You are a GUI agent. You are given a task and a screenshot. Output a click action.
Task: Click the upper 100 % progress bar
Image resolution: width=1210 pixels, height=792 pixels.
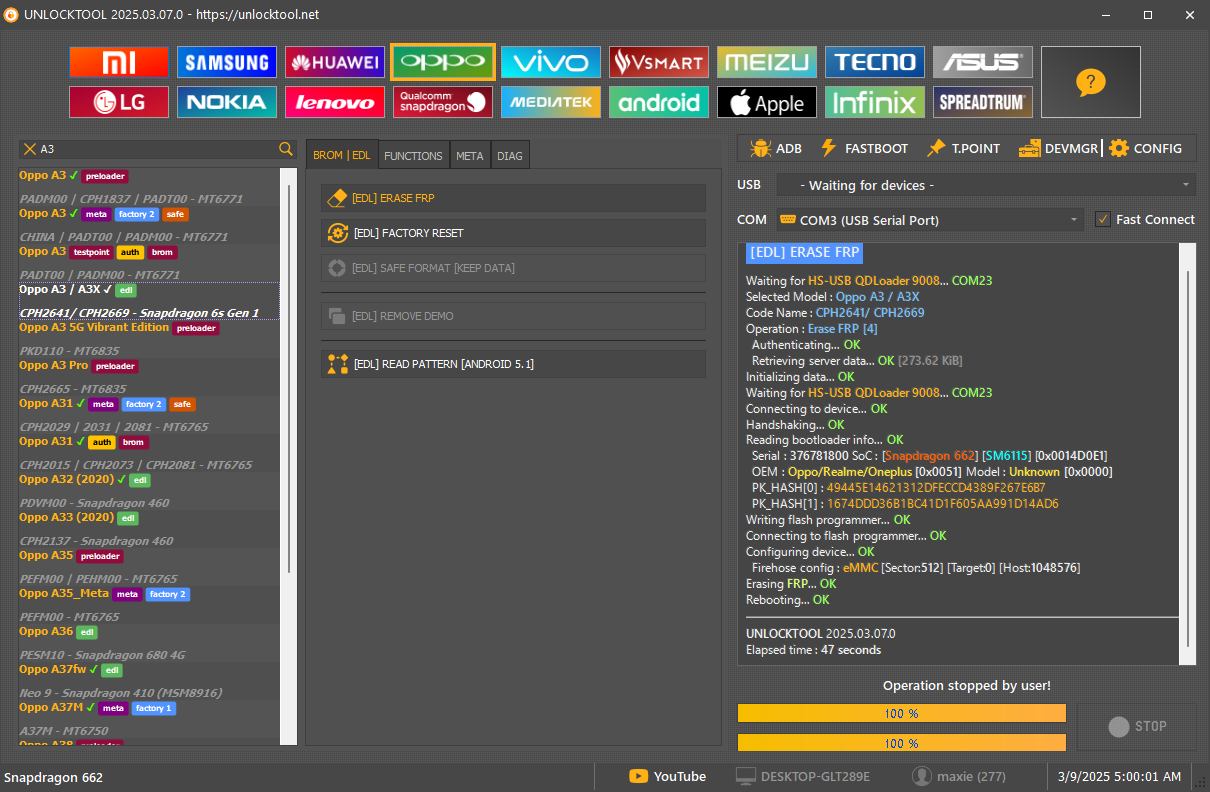tap(901, 713)
